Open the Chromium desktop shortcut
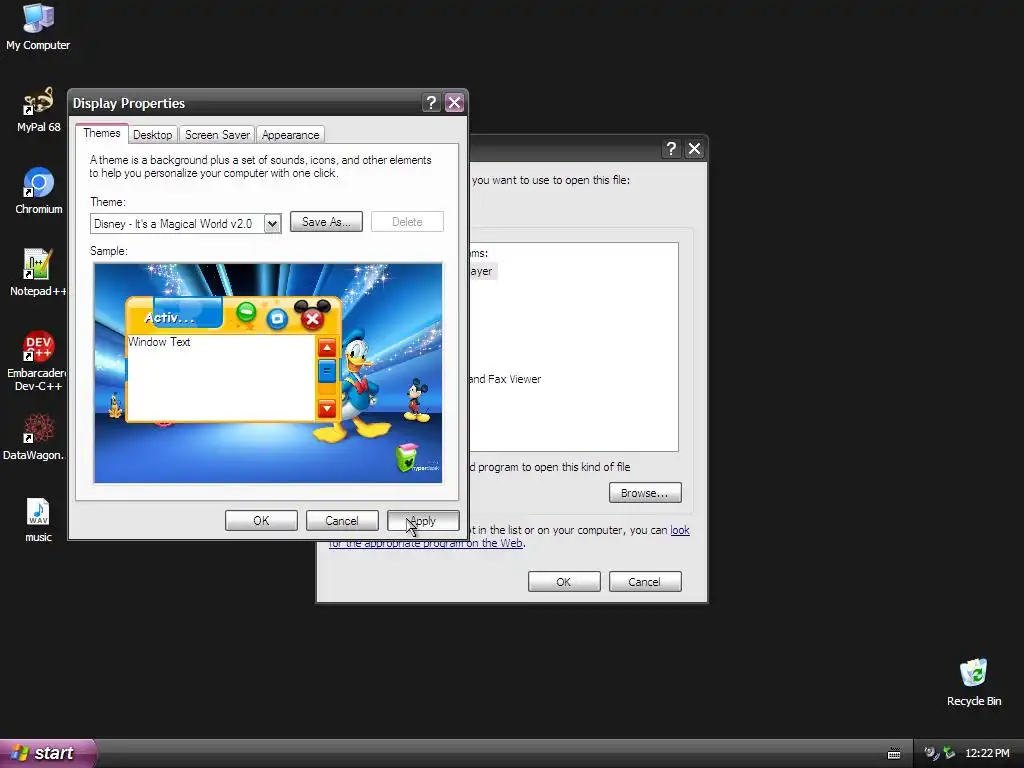Viewport: 1024px width, 768px height. (39, 191)
